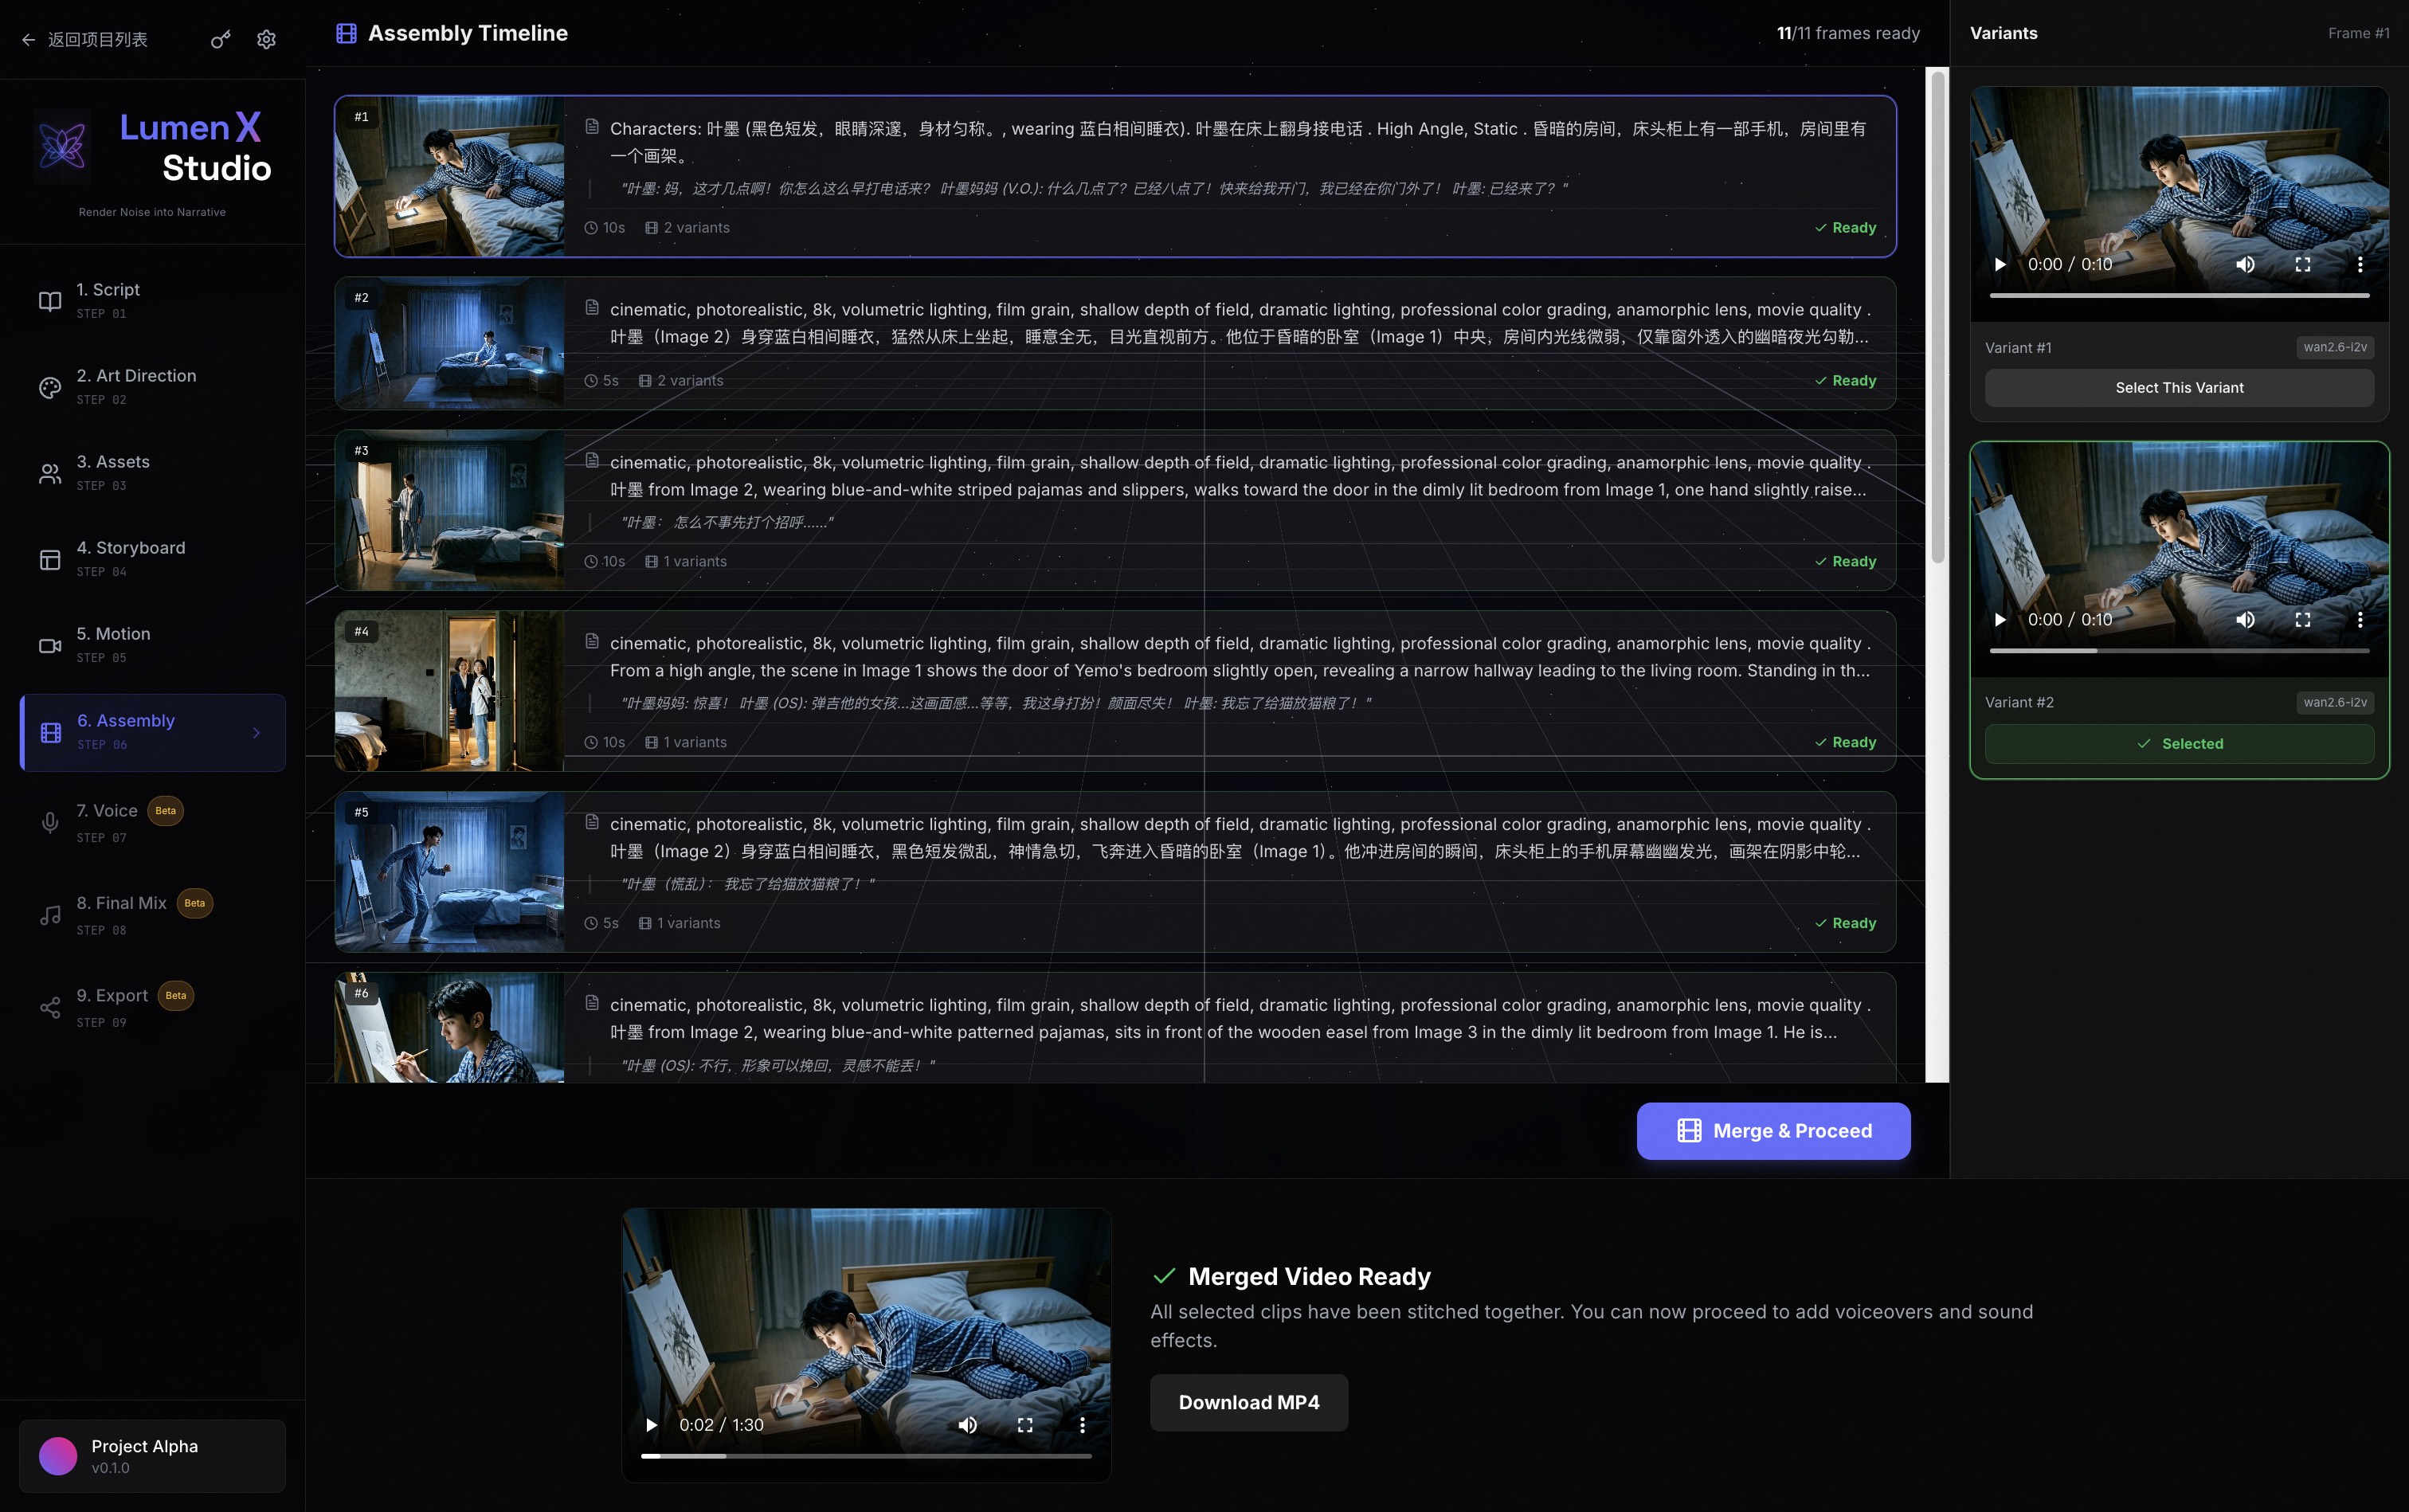The height and width of the screenshot is (1512, 2409).
Task: Seek Variant #1 video progress bar
Action: [x=2179, y=296]
